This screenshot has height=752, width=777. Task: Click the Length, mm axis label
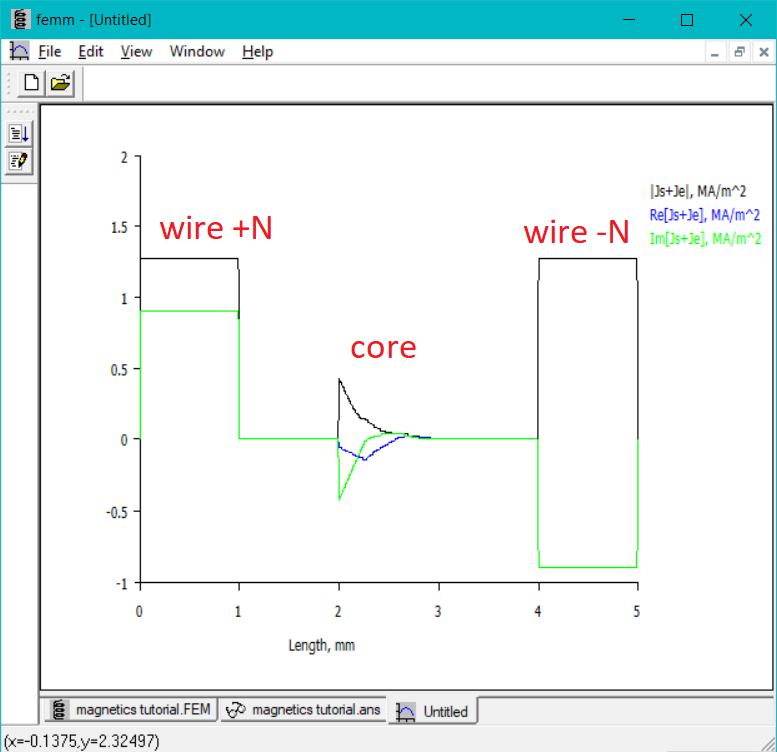322,646
